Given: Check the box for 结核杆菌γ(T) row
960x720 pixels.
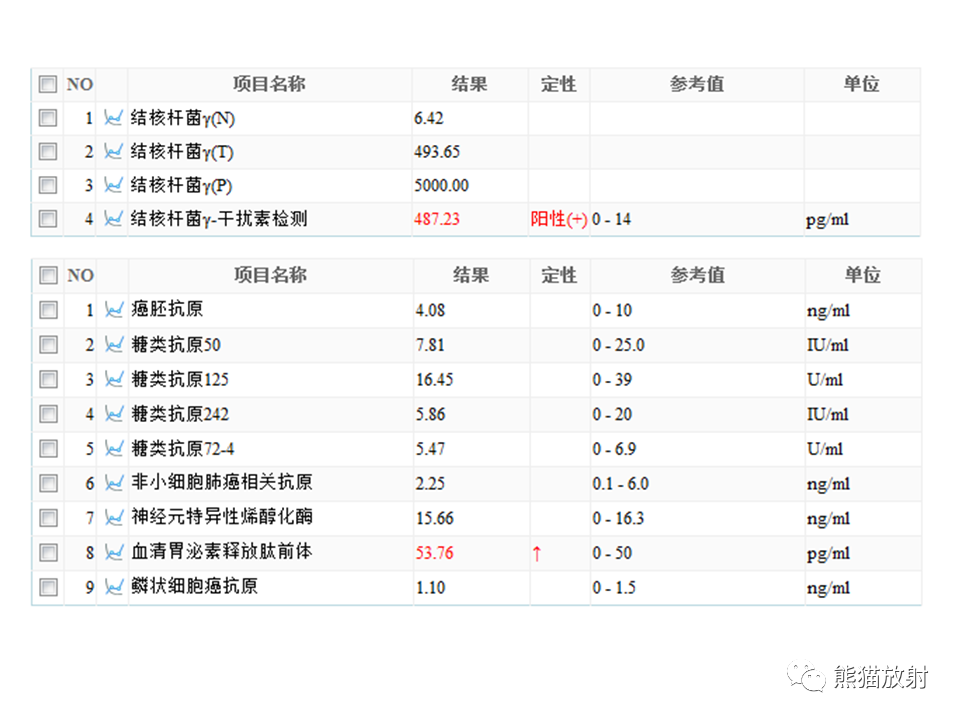Looking at the screenshot, I should click(48, 151).
